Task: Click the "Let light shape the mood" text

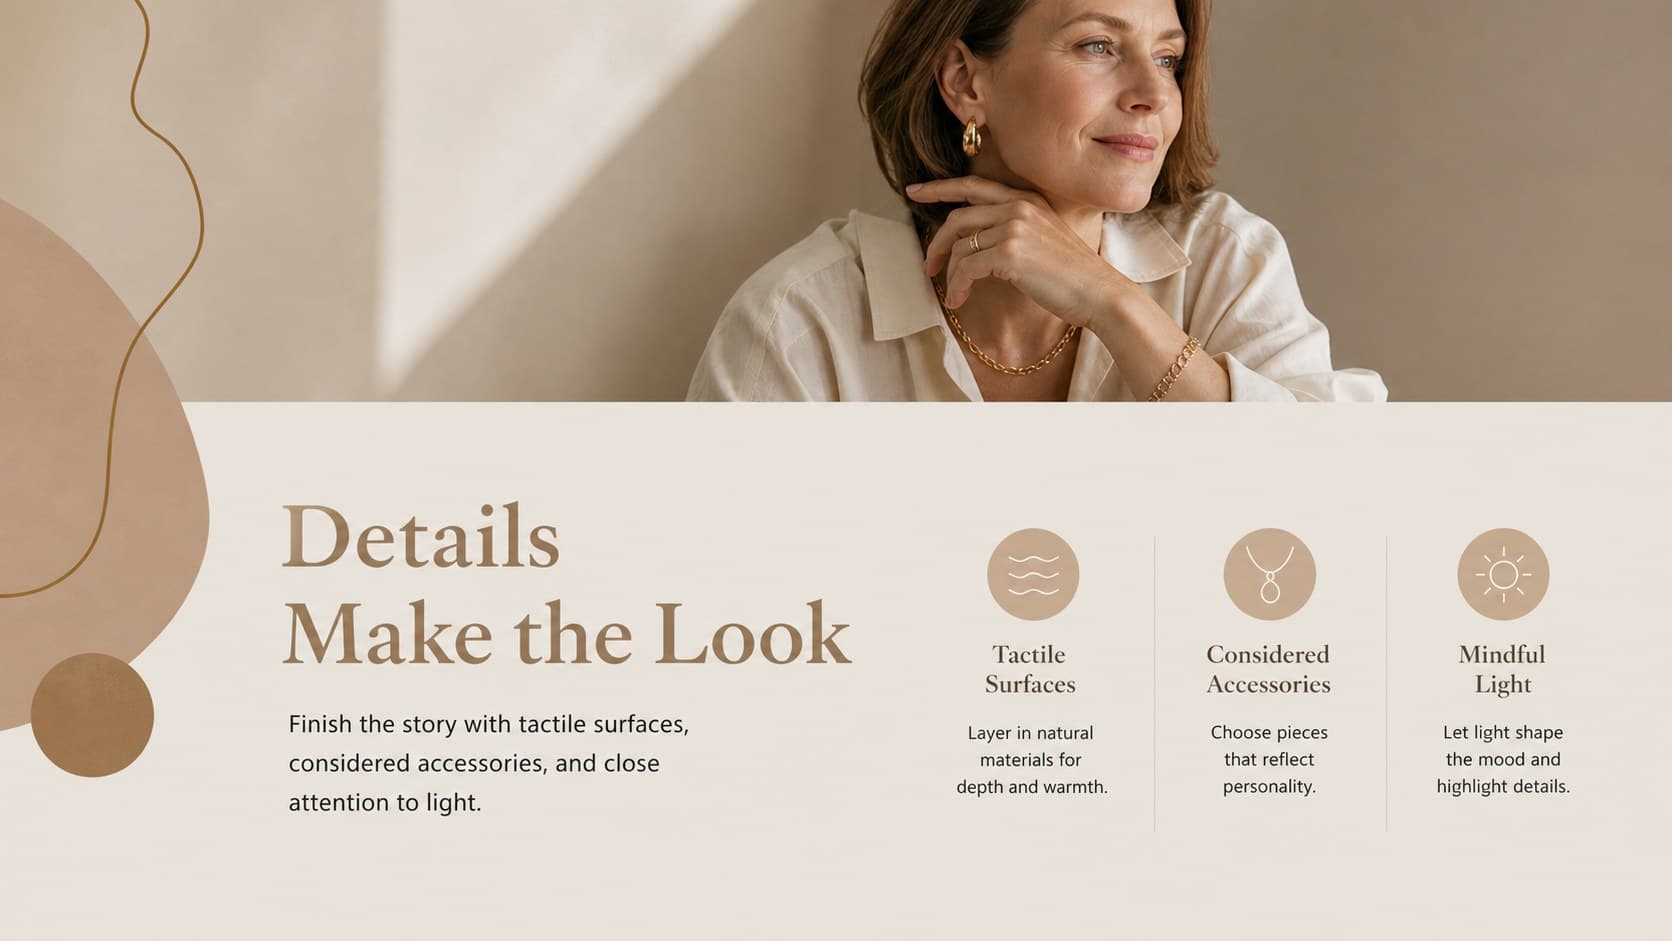Action: [x=1503, y=759]
